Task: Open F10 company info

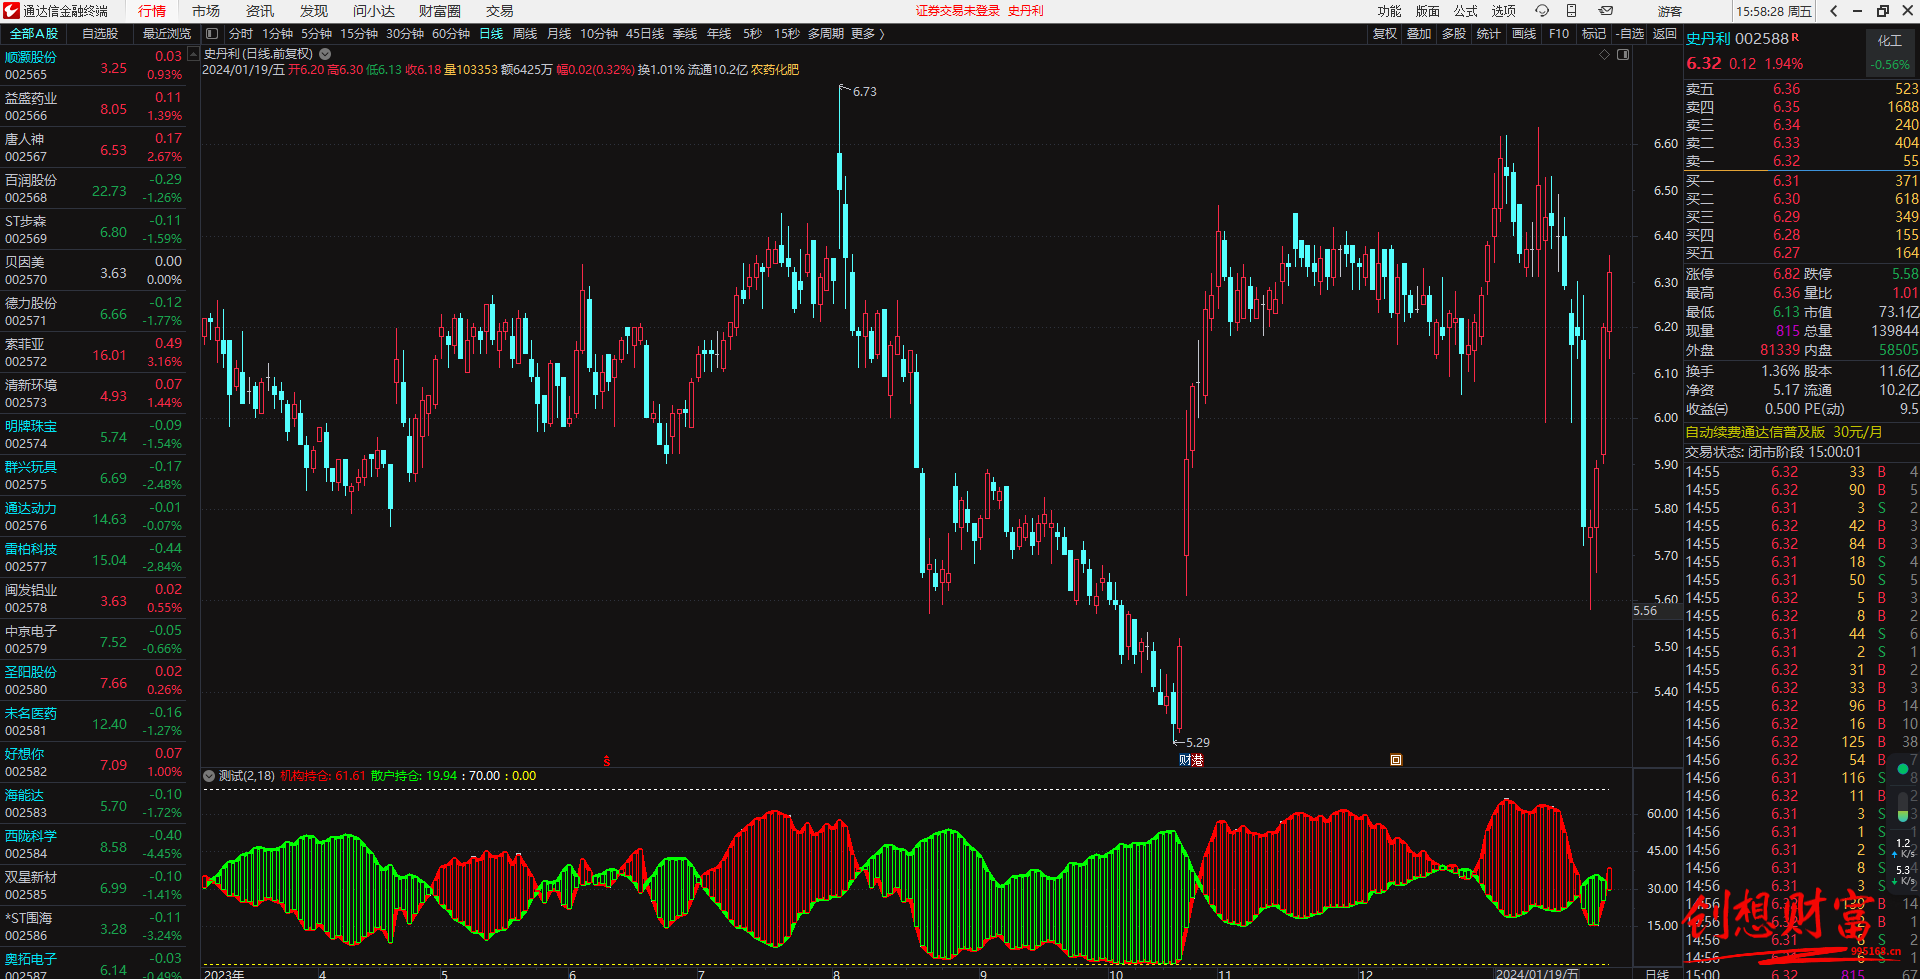Action: pyautogui.click(x=1559, y=34)
